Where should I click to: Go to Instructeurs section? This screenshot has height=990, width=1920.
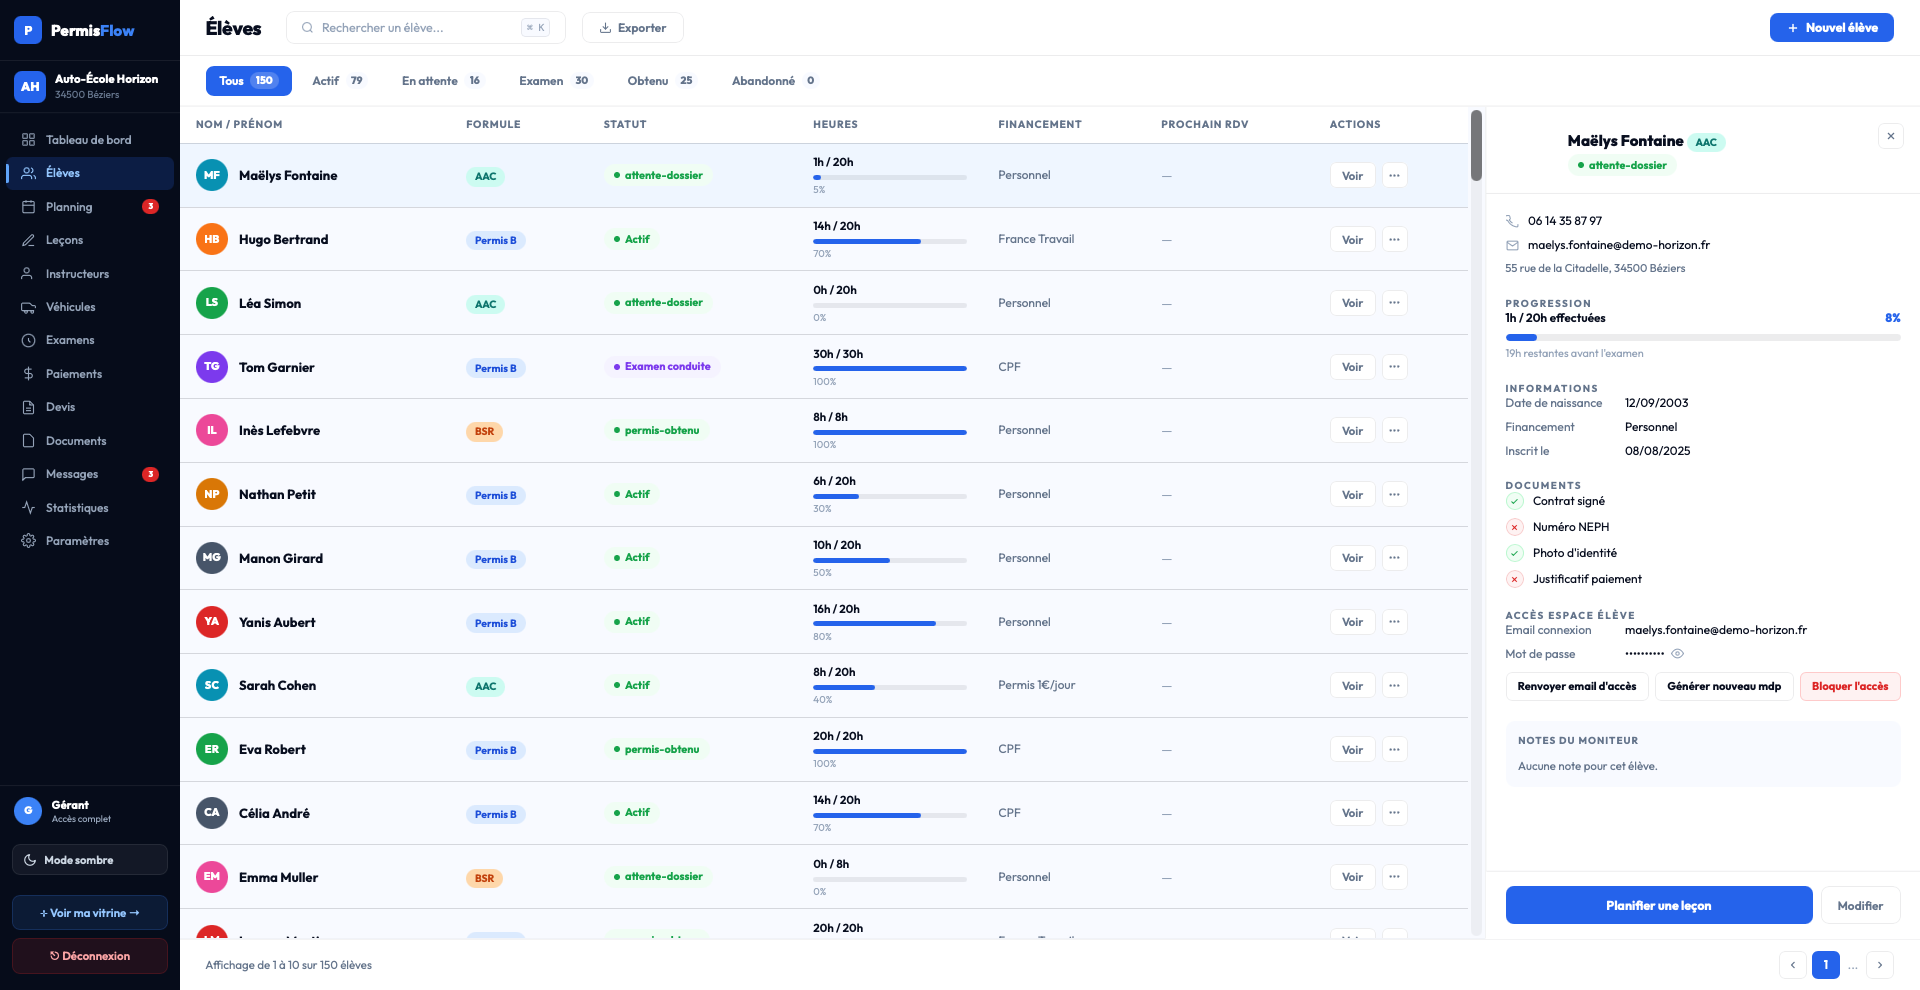[90, 274]
